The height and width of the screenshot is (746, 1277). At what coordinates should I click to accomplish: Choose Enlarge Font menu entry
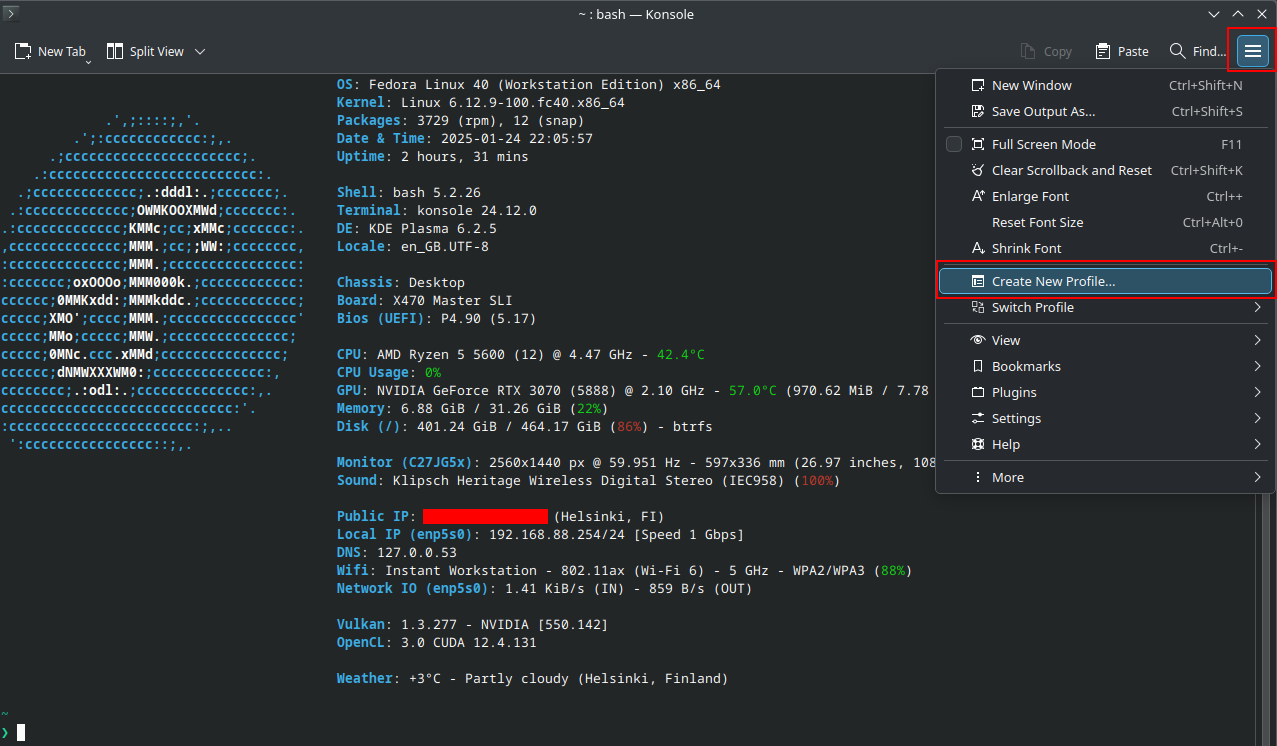[x=1104, y=196]
